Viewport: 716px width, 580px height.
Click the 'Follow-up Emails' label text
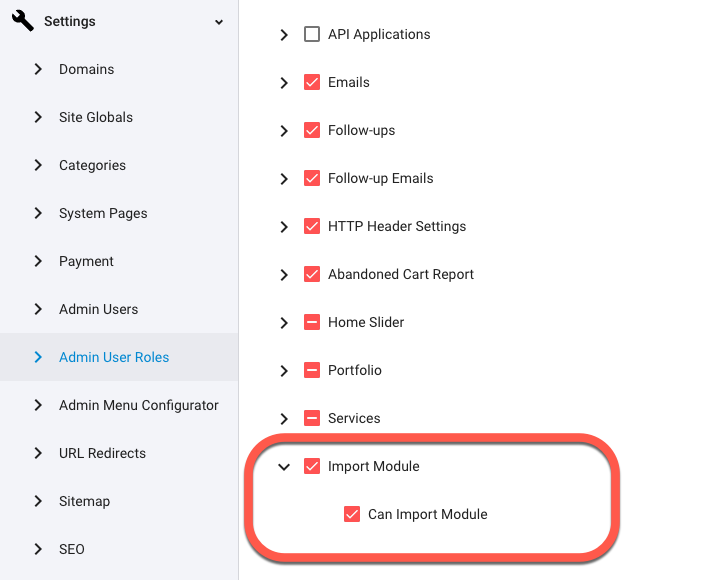381,179
